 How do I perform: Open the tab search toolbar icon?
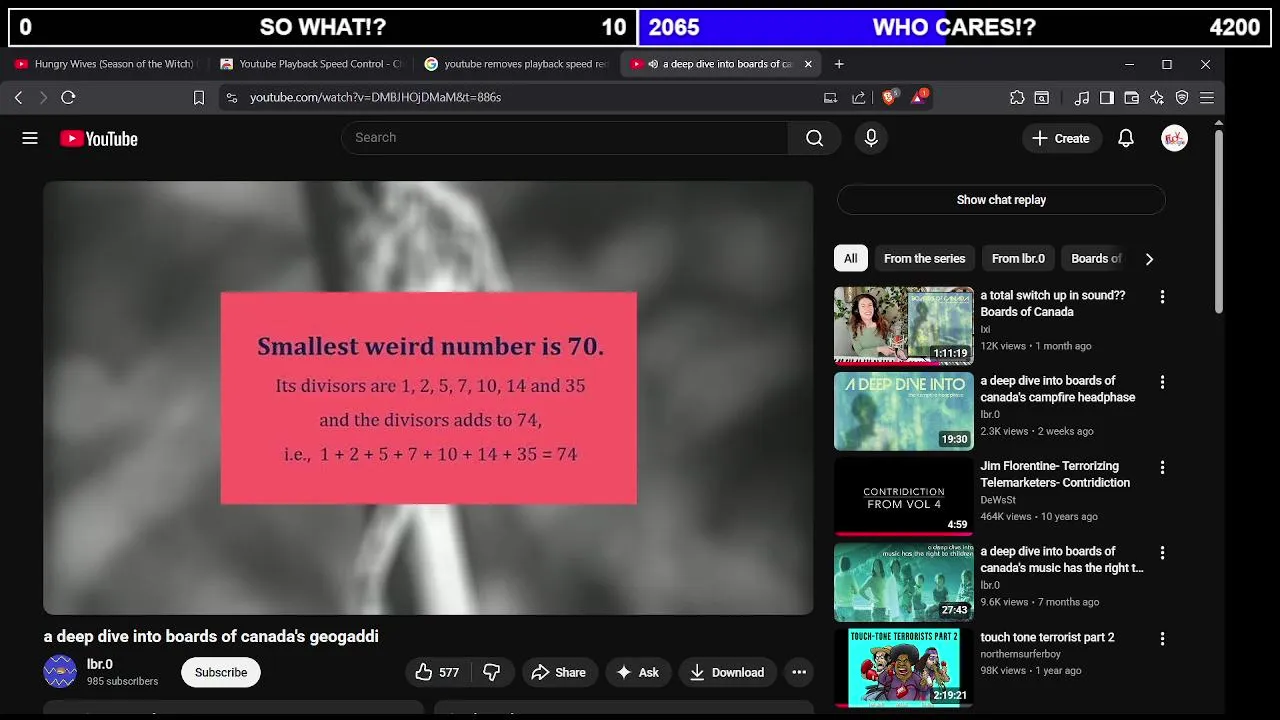click(x=1041, y=97)
